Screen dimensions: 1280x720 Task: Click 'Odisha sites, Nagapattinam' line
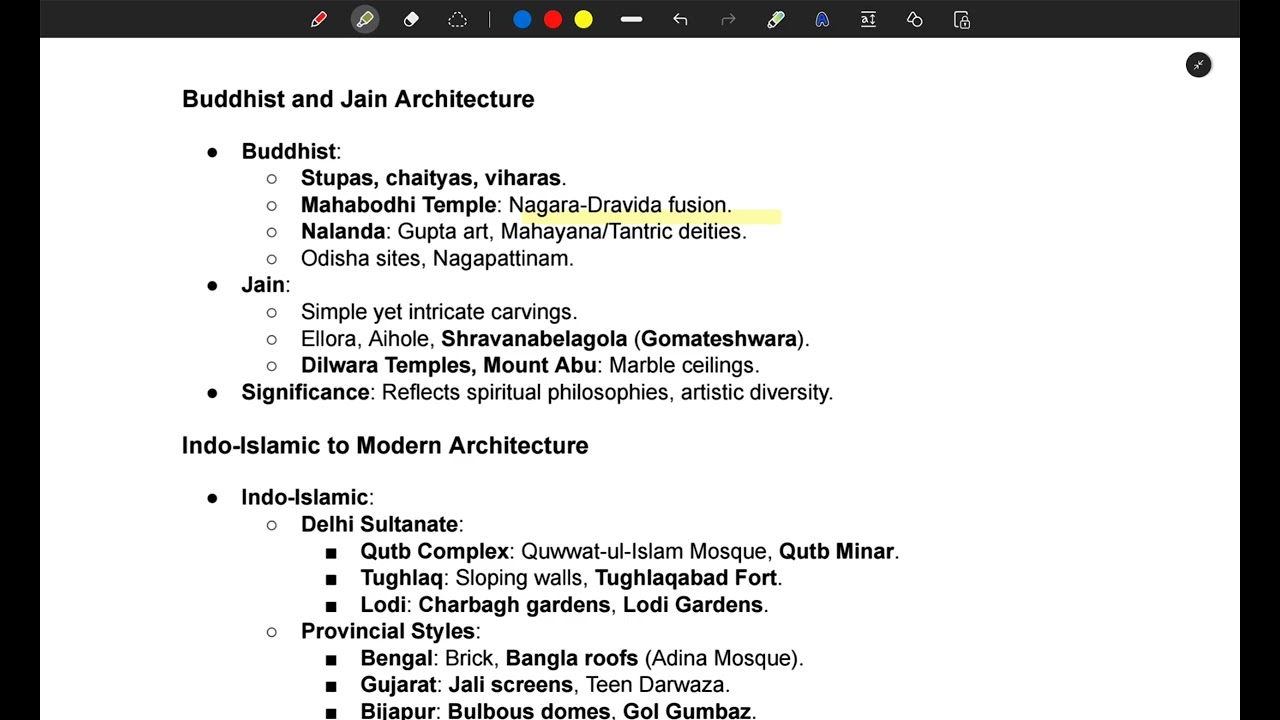[437, 258]
